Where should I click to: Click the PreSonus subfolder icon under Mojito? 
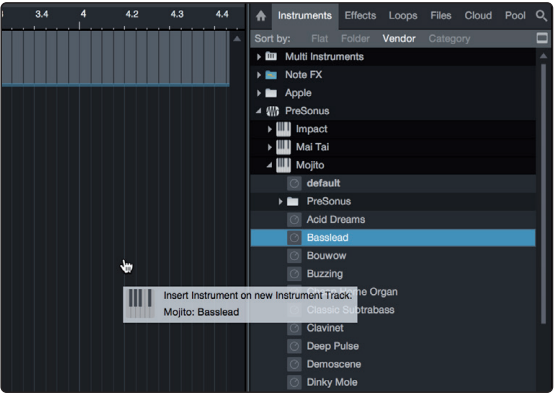(x=293, y=201)
